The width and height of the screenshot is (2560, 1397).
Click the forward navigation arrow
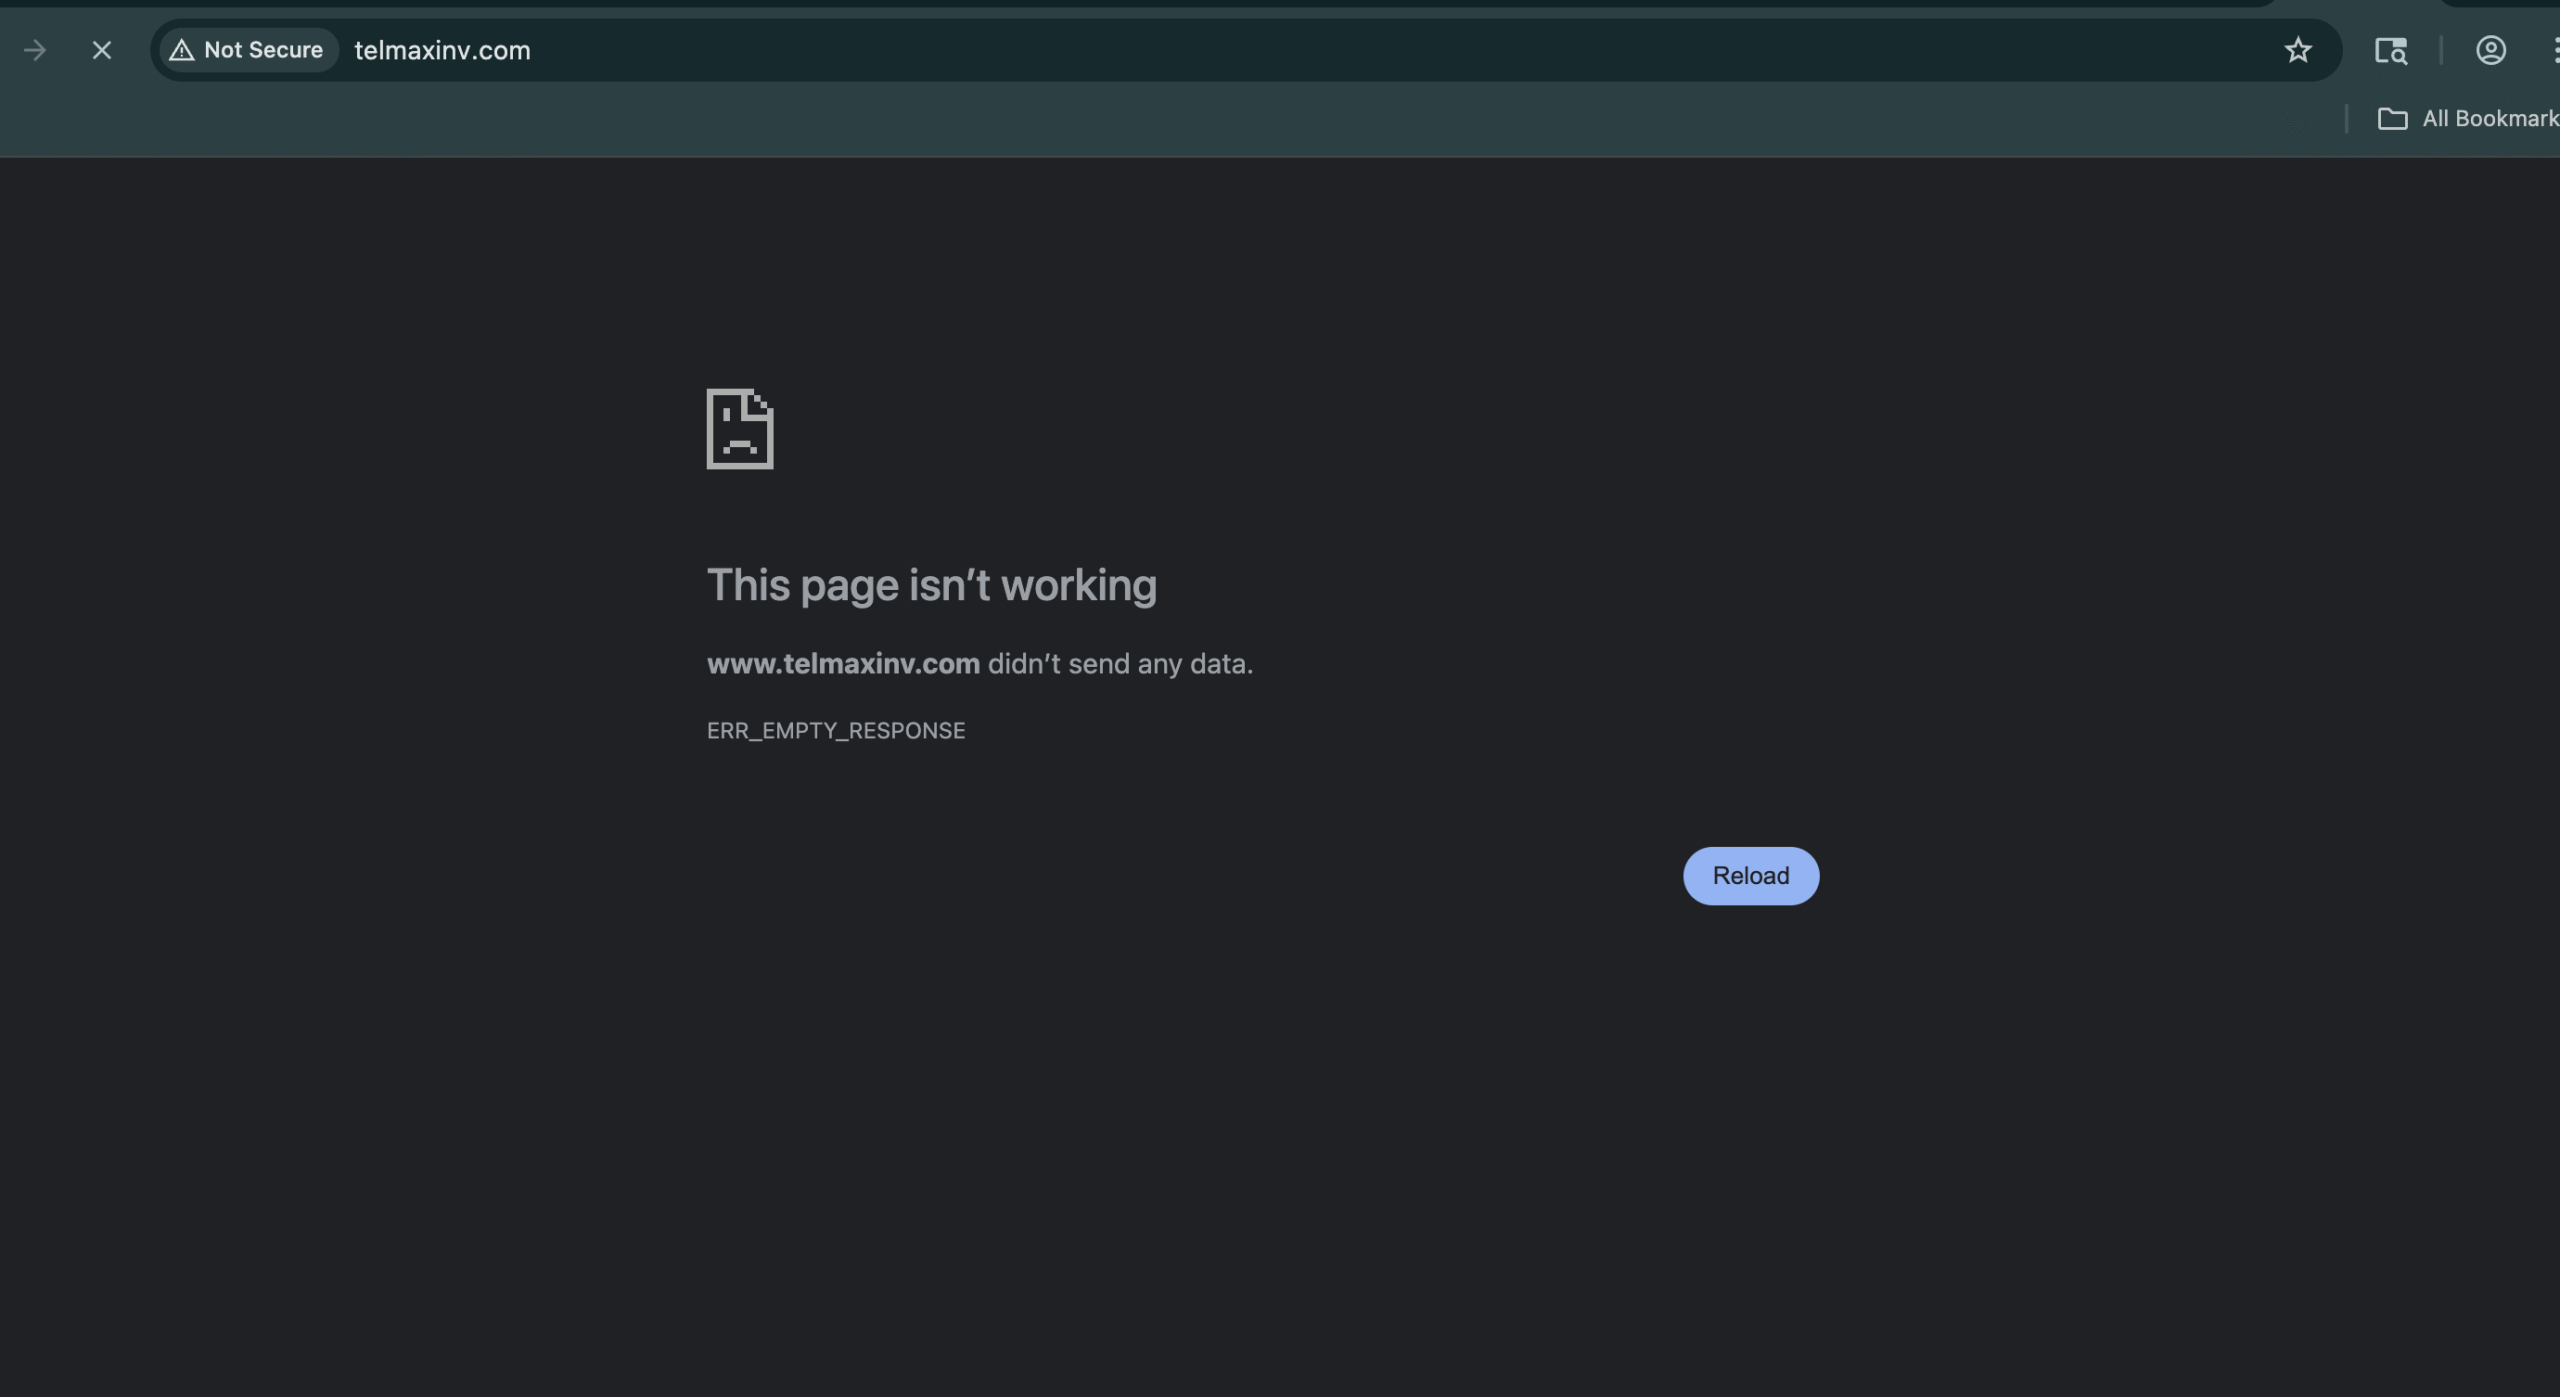[35, 50]
